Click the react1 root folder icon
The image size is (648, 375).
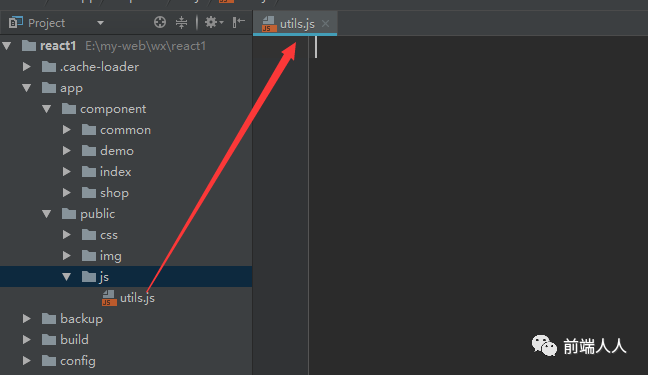click(x=29, y=45)
